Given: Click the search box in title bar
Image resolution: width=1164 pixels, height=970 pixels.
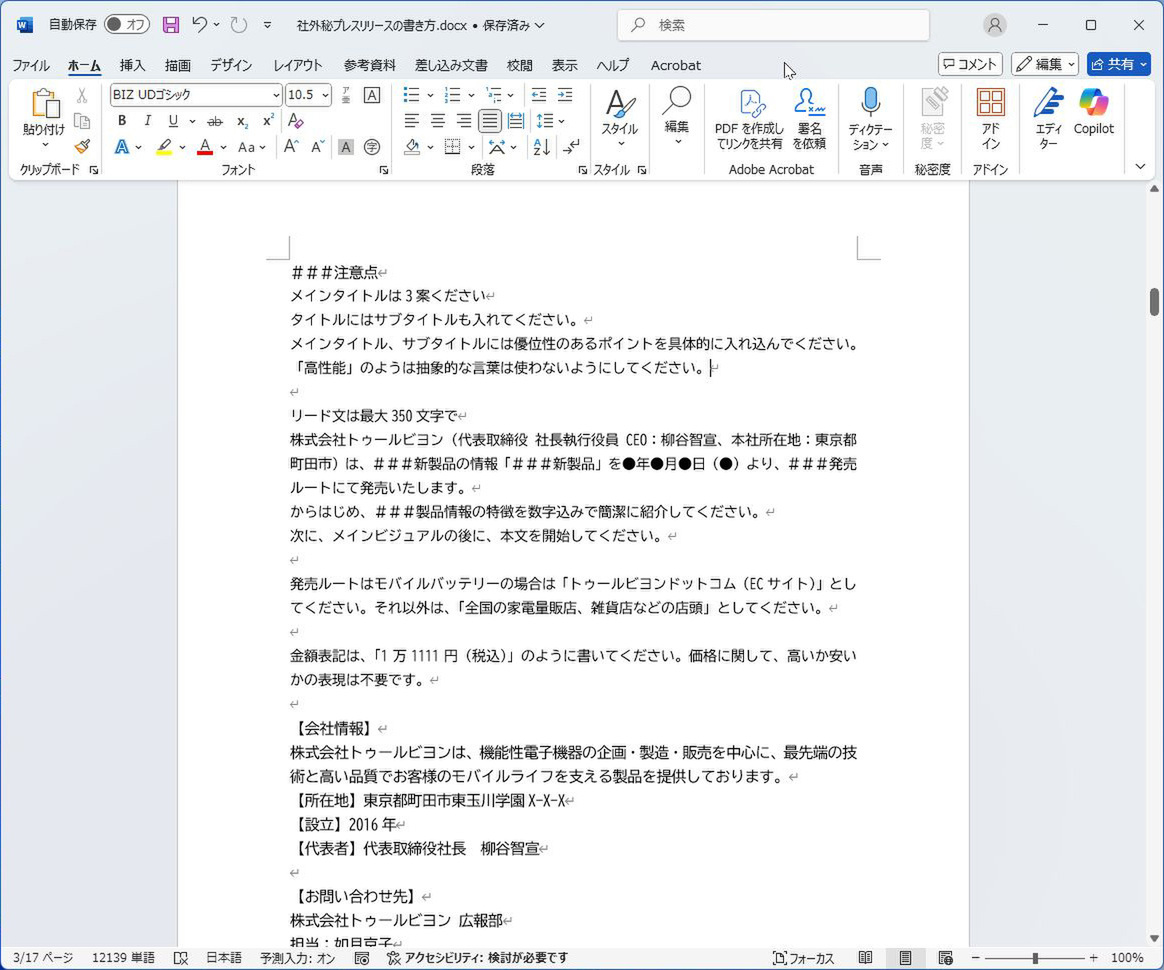Looking at the screenshot, I should pos(773,25).
